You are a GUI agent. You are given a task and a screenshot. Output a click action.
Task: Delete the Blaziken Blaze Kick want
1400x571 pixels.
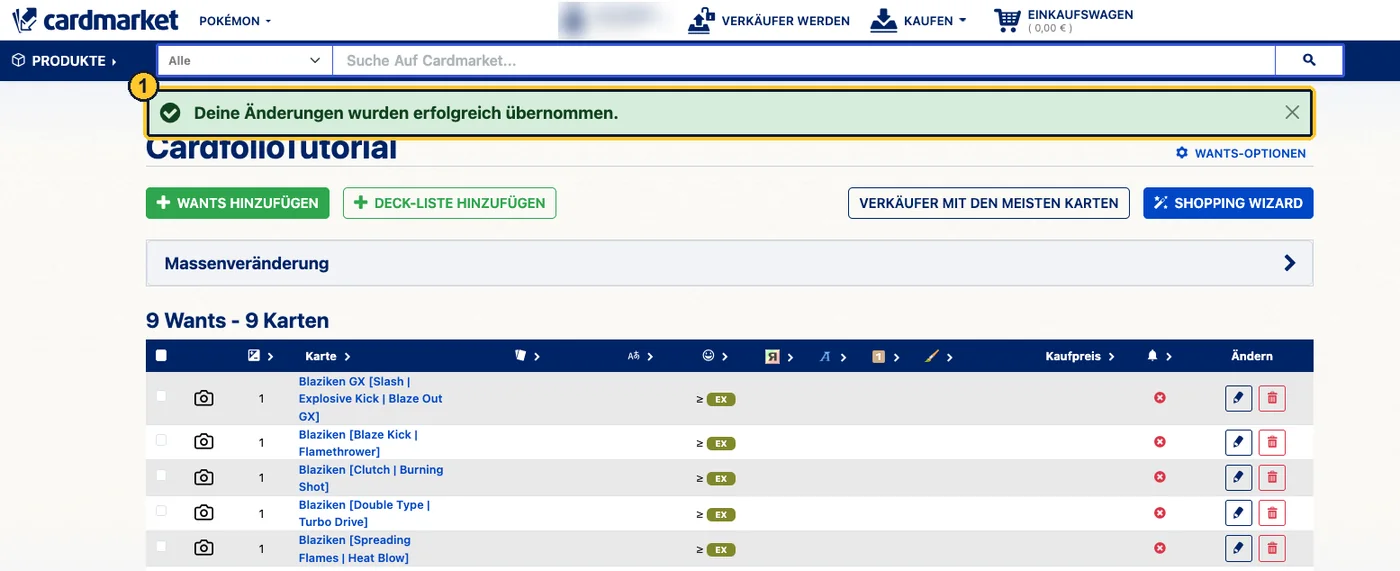[1272, 442]
